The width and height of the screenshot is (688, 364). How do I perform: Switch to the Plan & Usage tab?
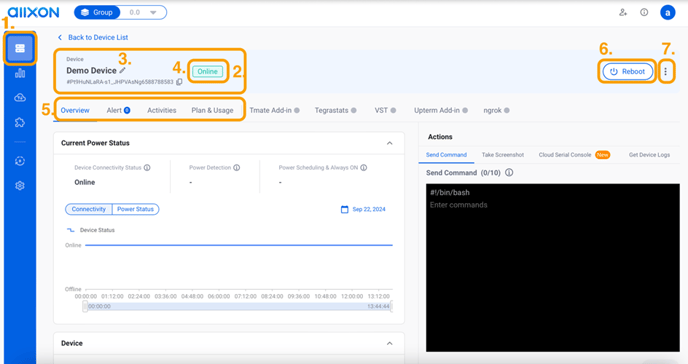212,110
